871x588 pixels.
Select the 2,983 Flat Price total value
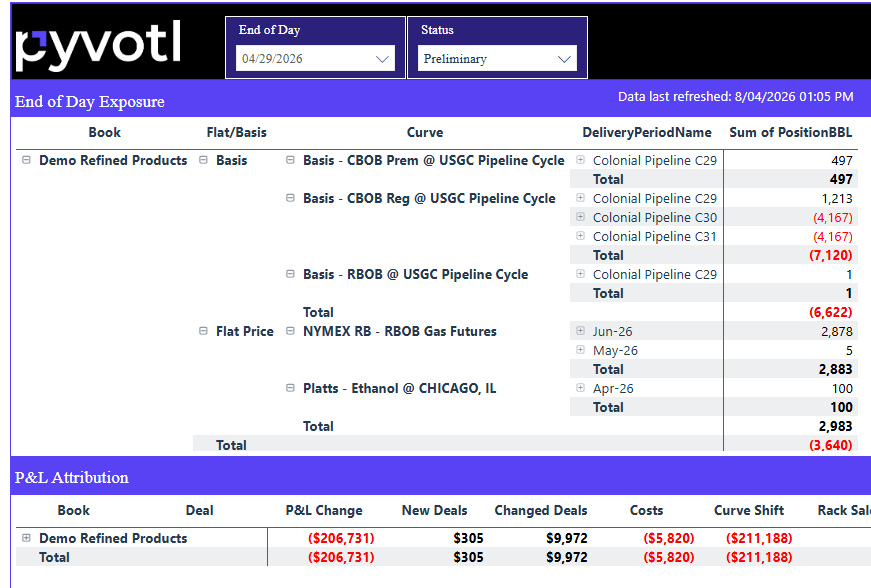click(835, 426)
